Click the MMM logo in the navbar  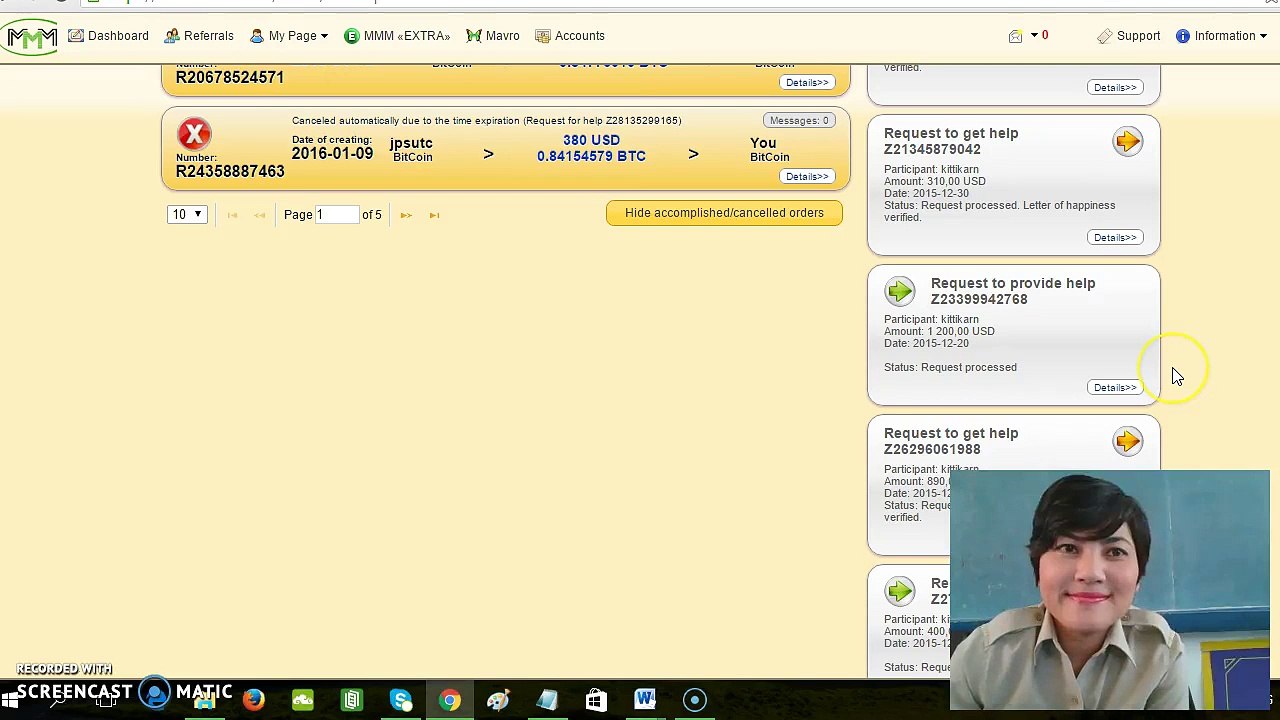30,37
